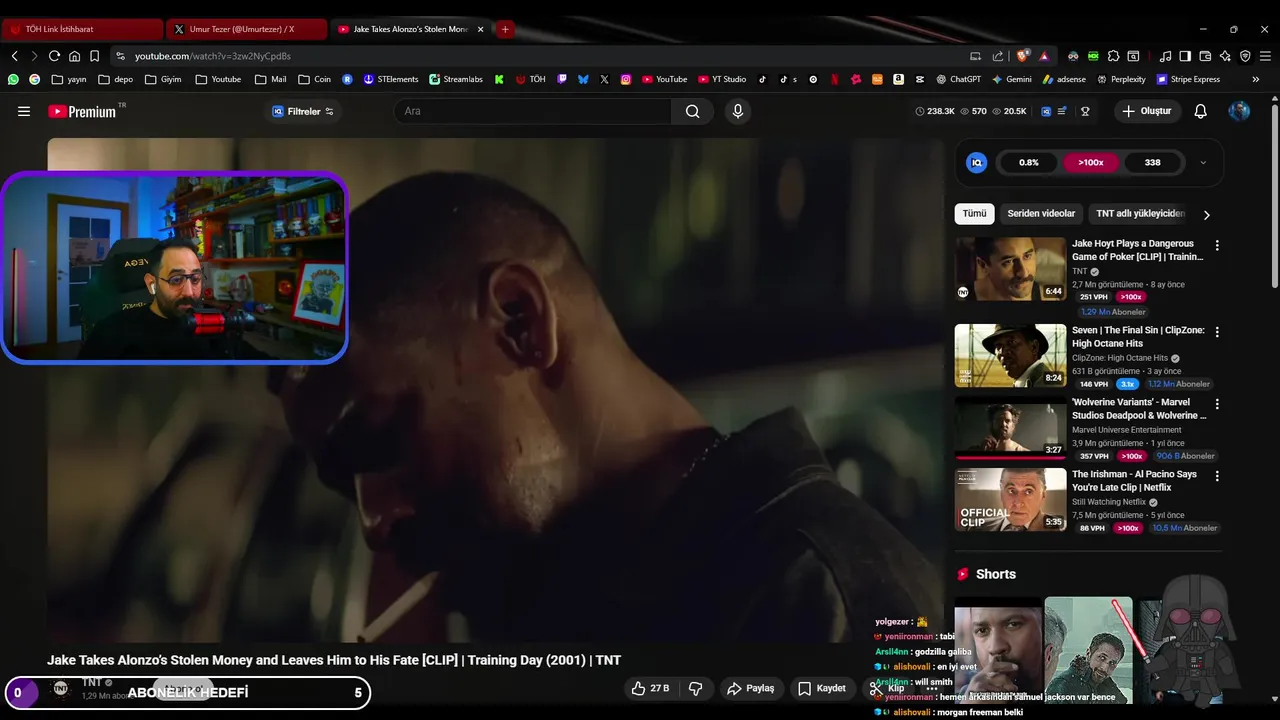Click the blue IQ badge in sidebar
The height and width of the screenshot is (720, 1280).
click(977, 162)
